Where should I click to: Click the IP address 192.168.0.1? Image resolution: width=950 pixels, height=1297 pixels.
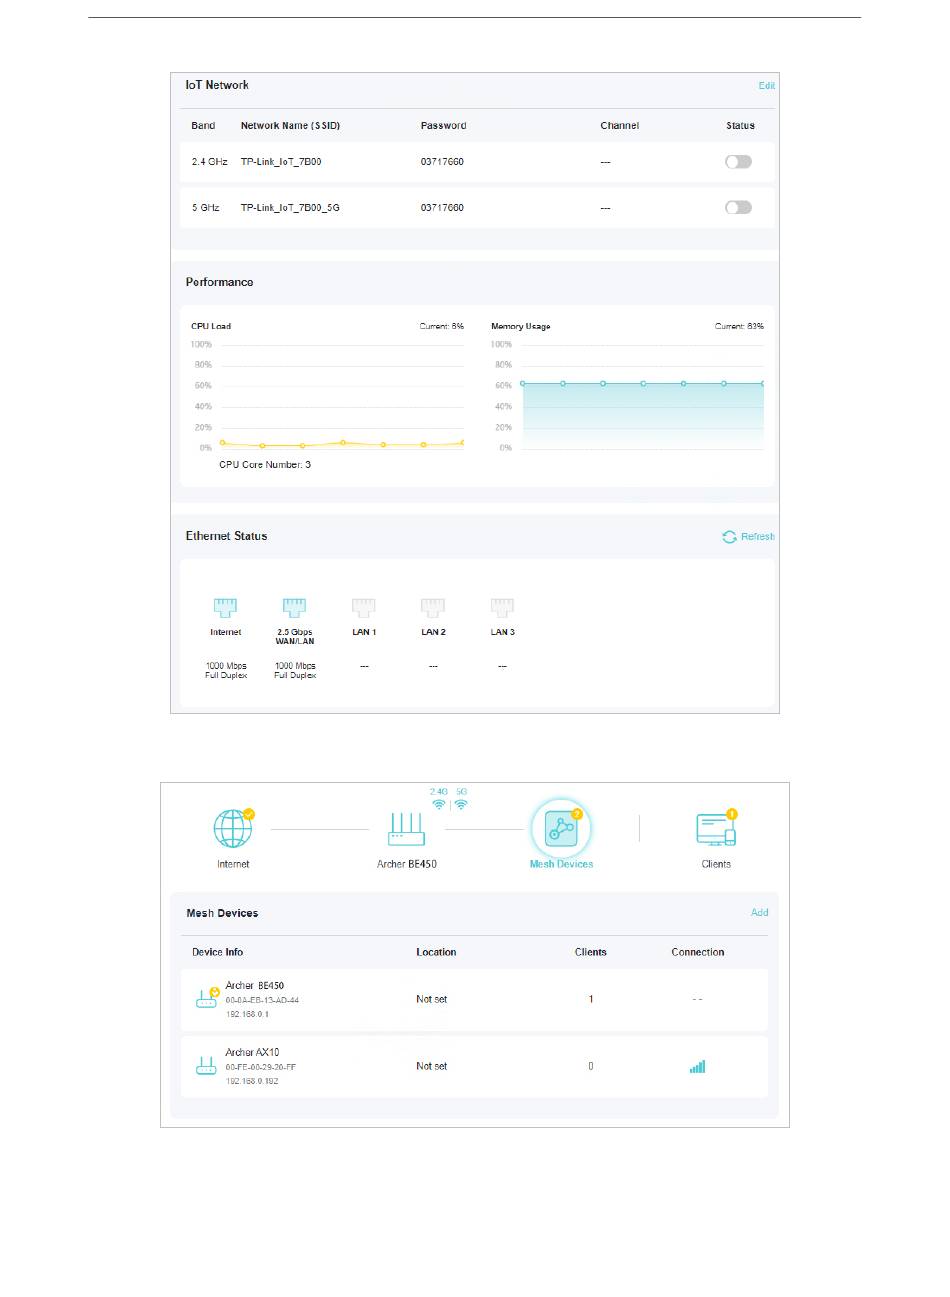[x=247, y=1014]
